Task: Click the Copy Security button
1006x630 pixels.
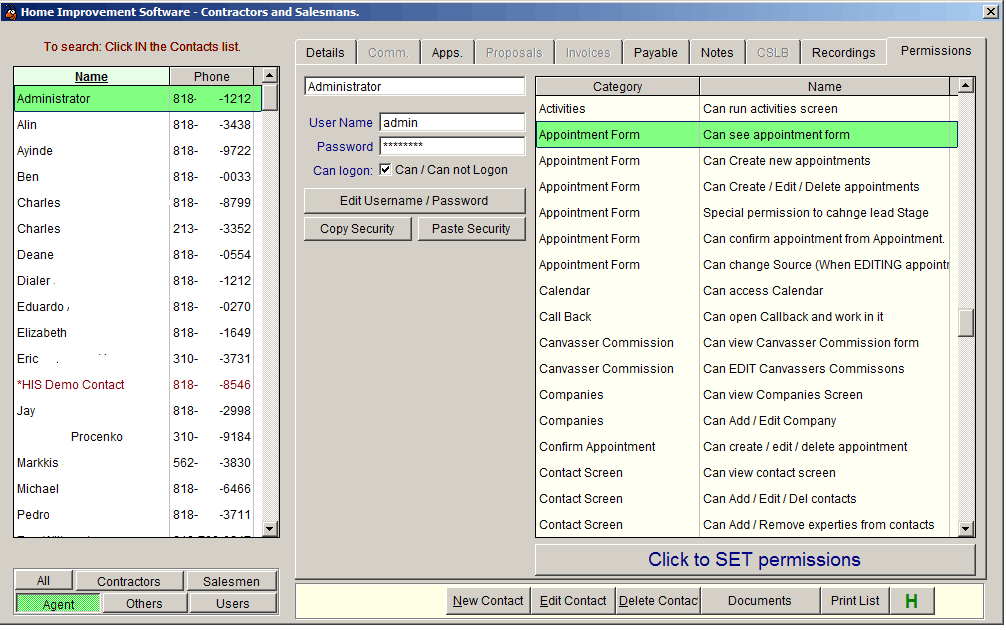Action: [357, 228]
